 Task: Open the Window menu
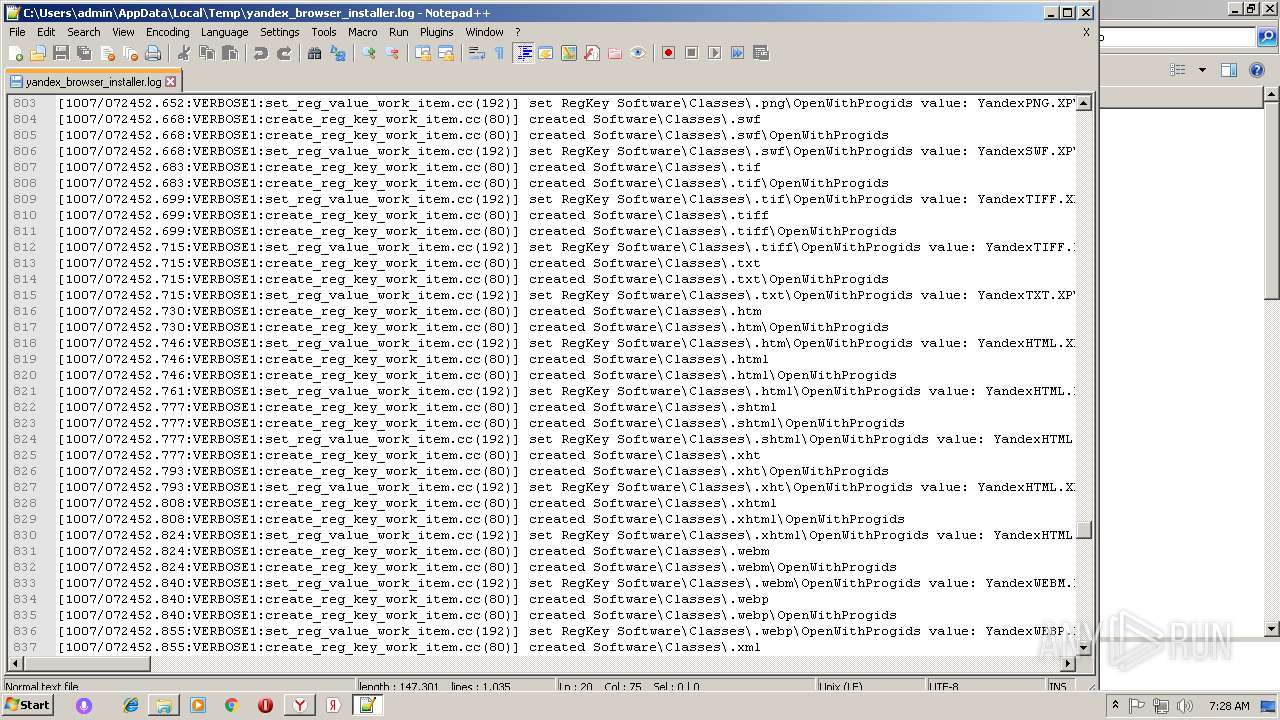click(484, 32)
